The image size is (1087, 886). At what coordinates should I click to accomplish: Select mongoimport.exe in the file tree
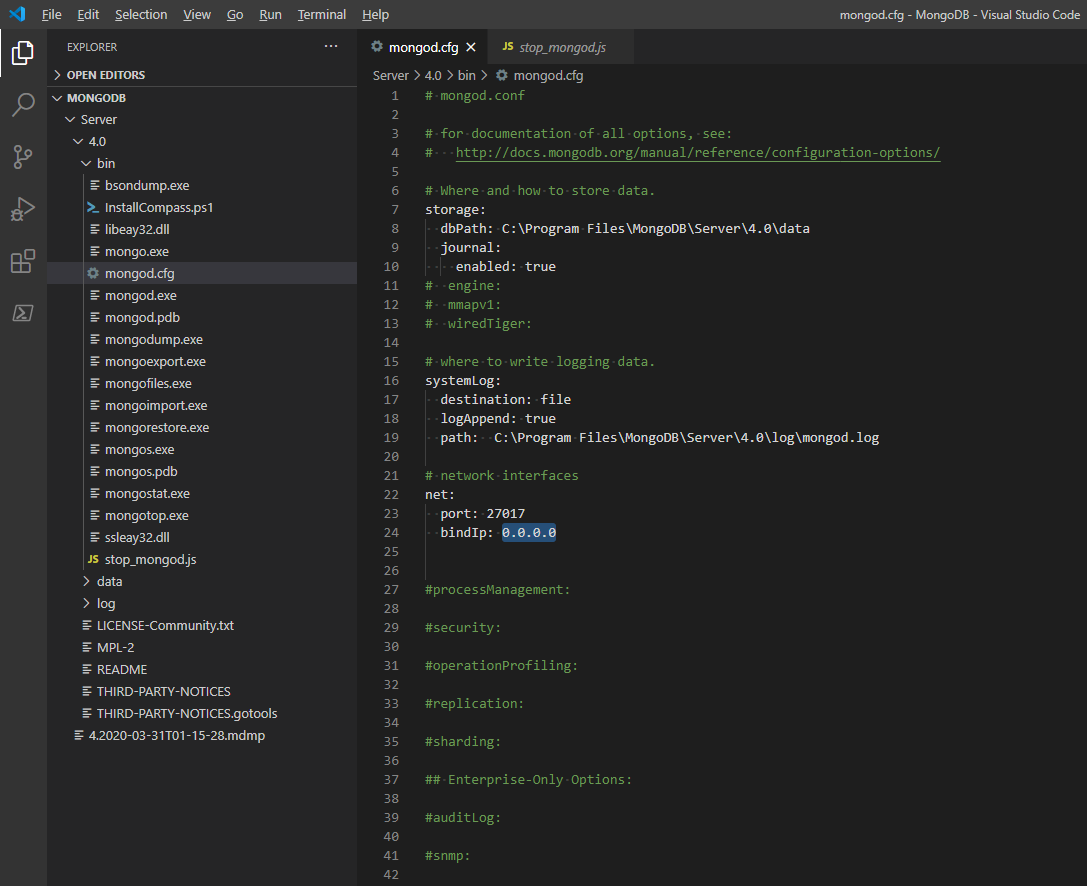pos(202,406)
